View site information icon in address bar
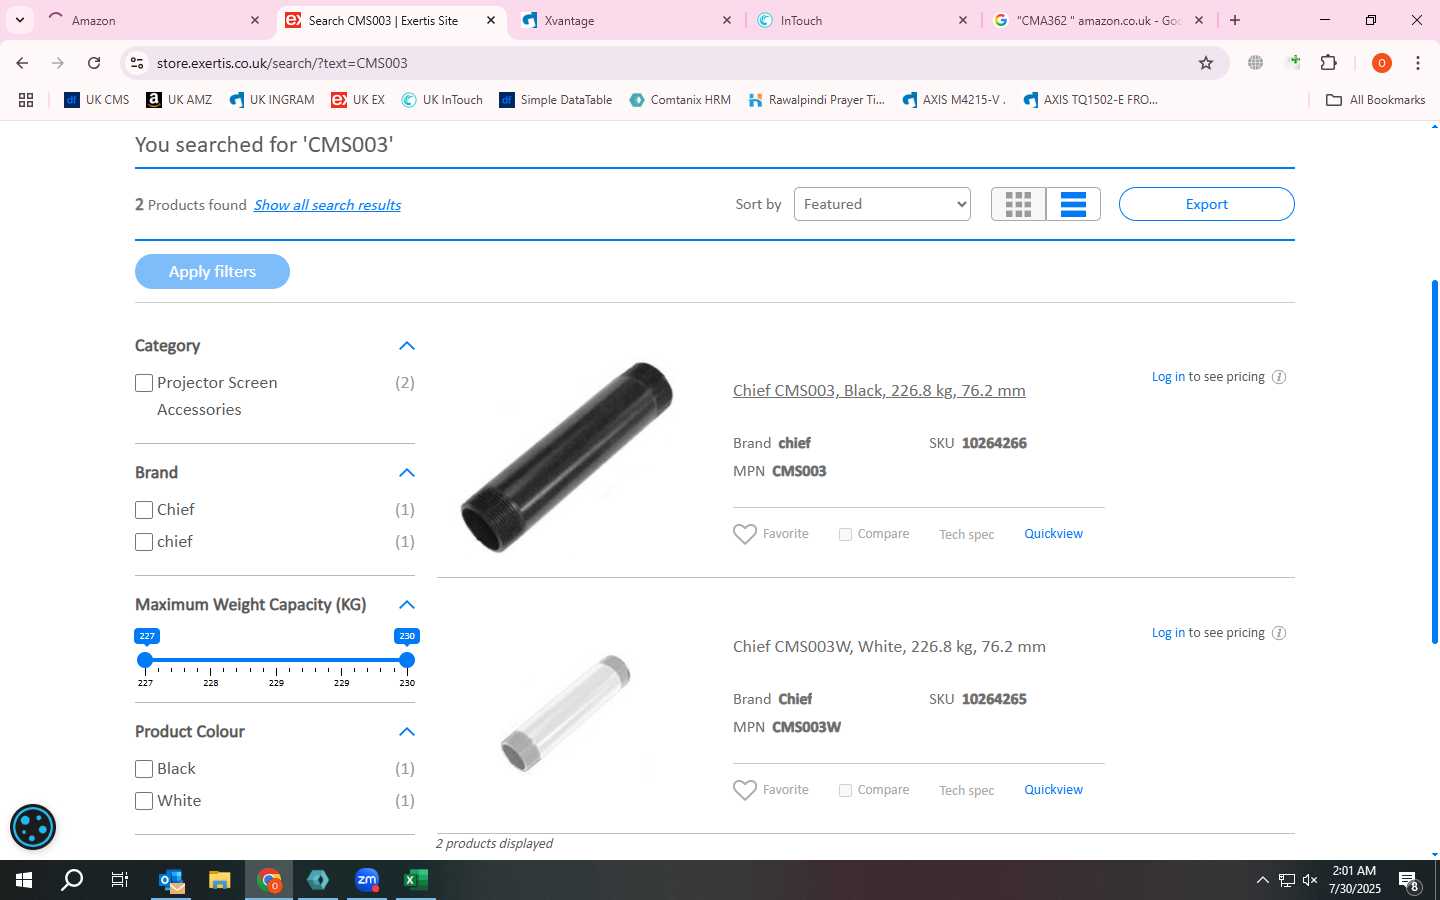The image size is (1440, 900). click(137, 63)
